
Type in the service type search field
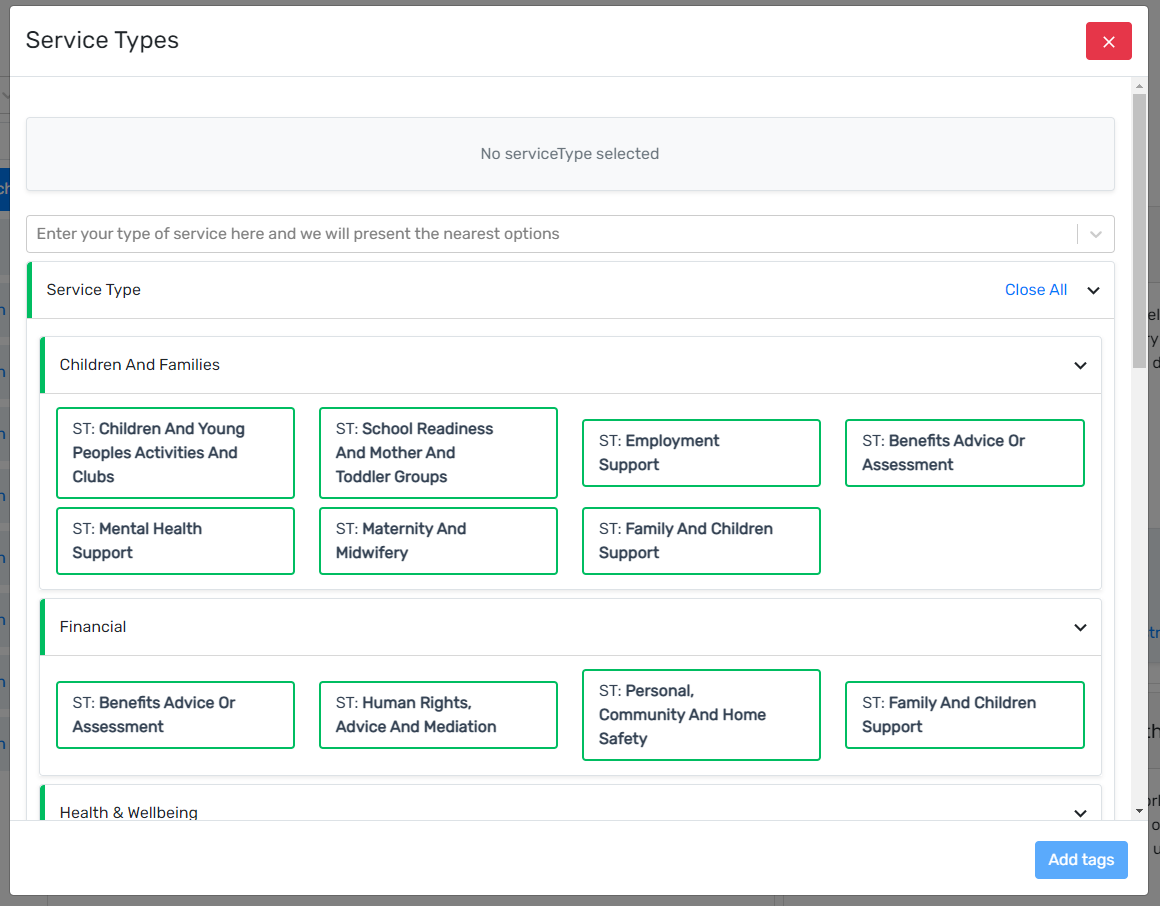pyautogui.click(x=550, y=234)
